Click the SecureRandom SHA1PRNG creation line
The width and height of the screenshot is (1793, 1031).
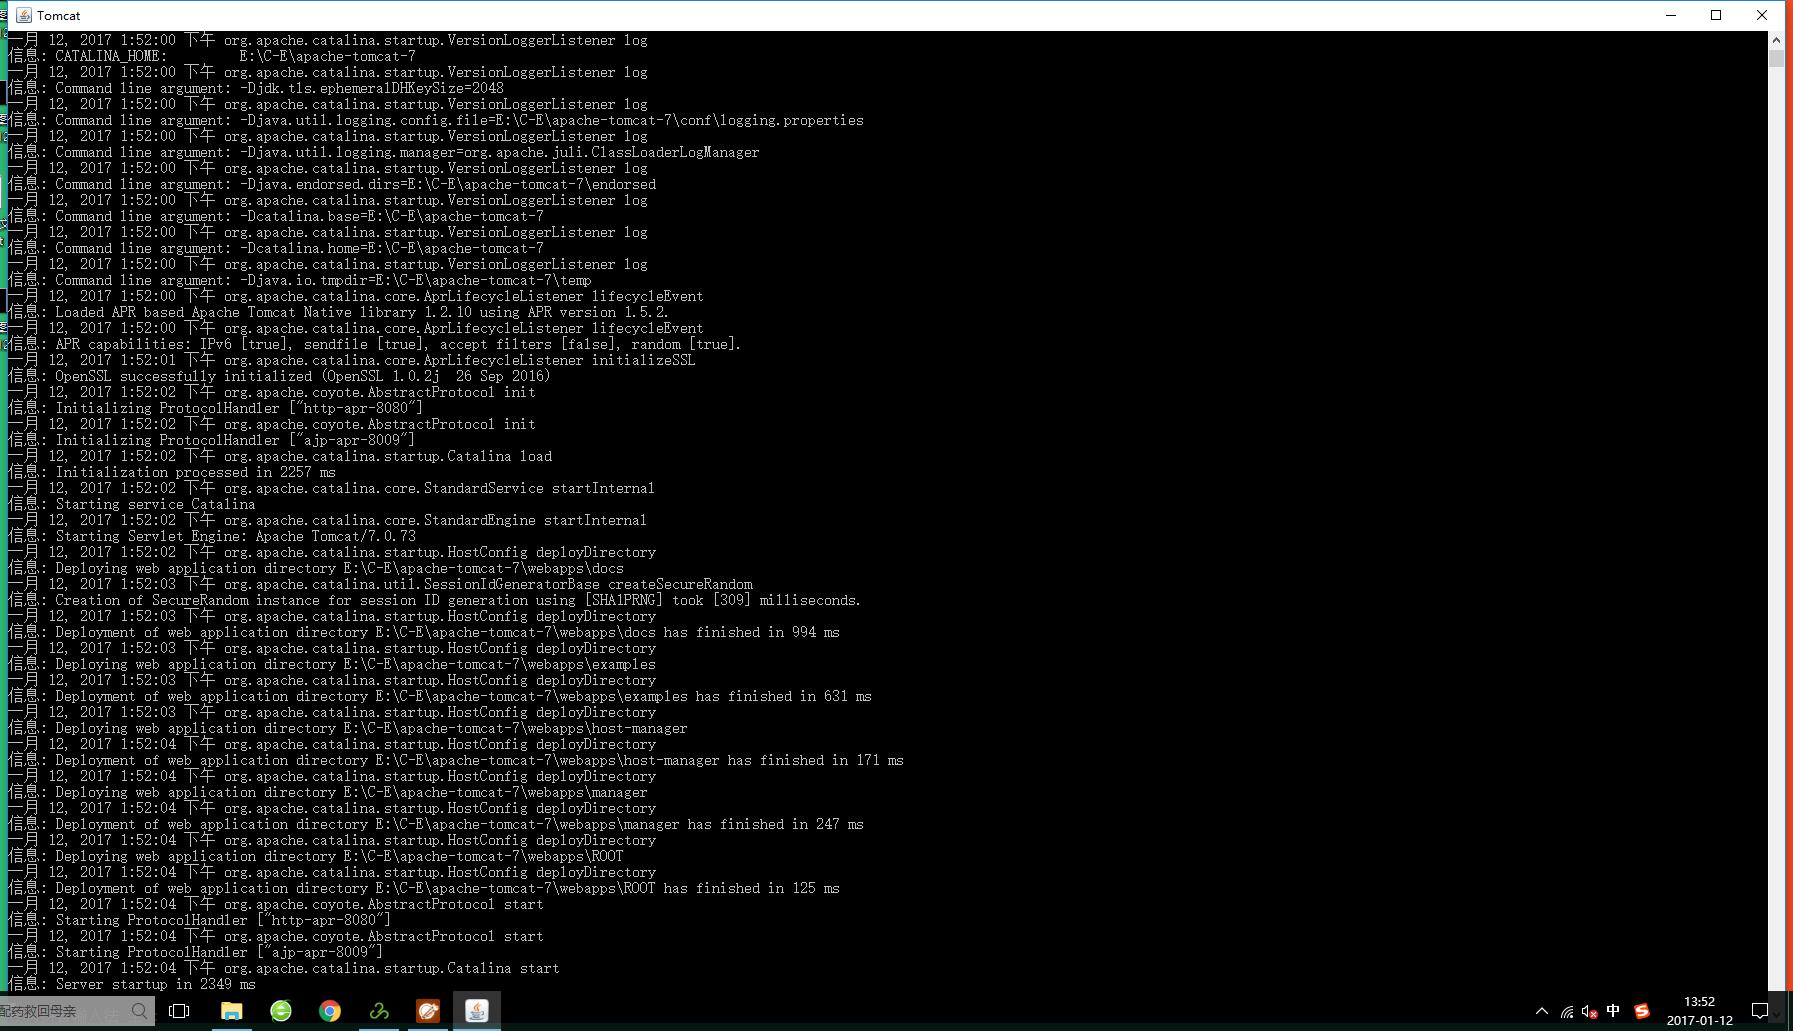click(434, 600)
